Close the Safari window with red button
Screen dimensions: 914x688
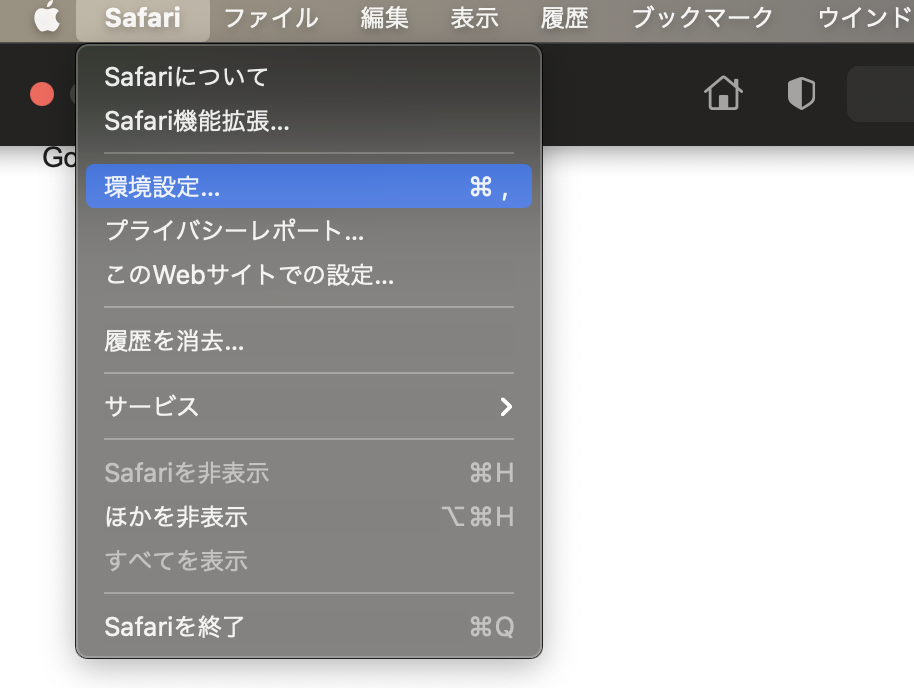pos(42,94)
